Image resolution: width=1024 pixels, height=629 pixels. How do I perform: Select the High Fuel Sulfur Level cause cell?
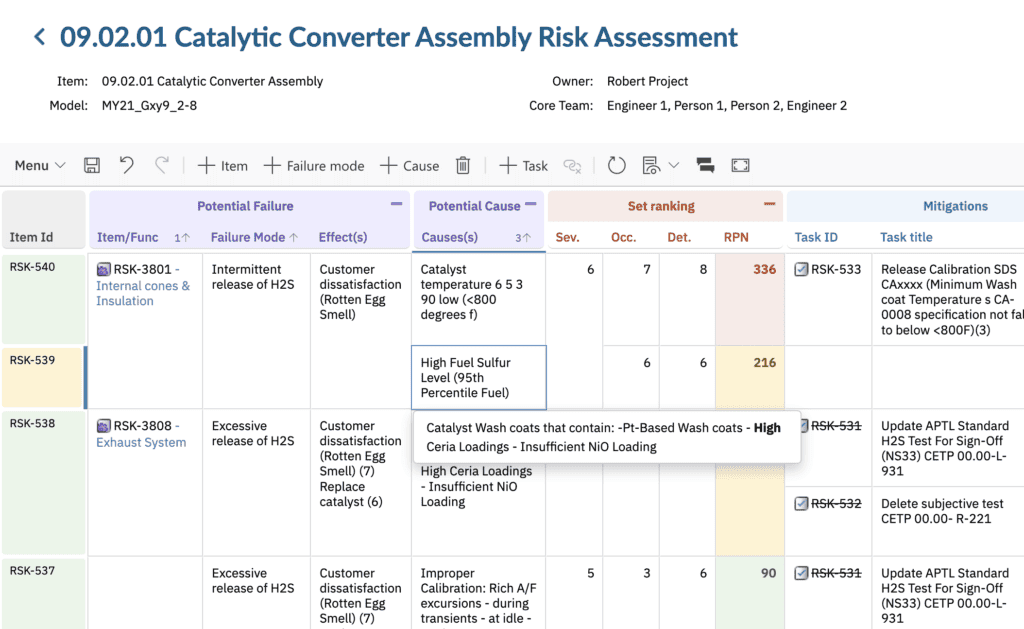coord(478,377)
